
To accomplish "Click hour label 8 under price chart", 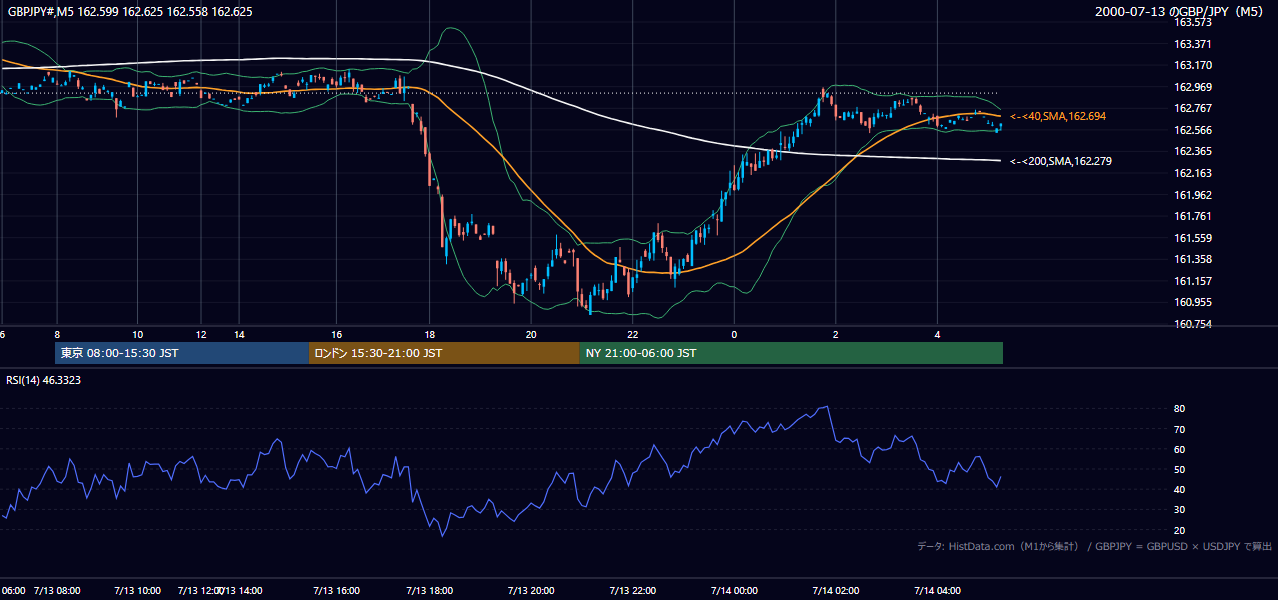I will pos(57,335).
